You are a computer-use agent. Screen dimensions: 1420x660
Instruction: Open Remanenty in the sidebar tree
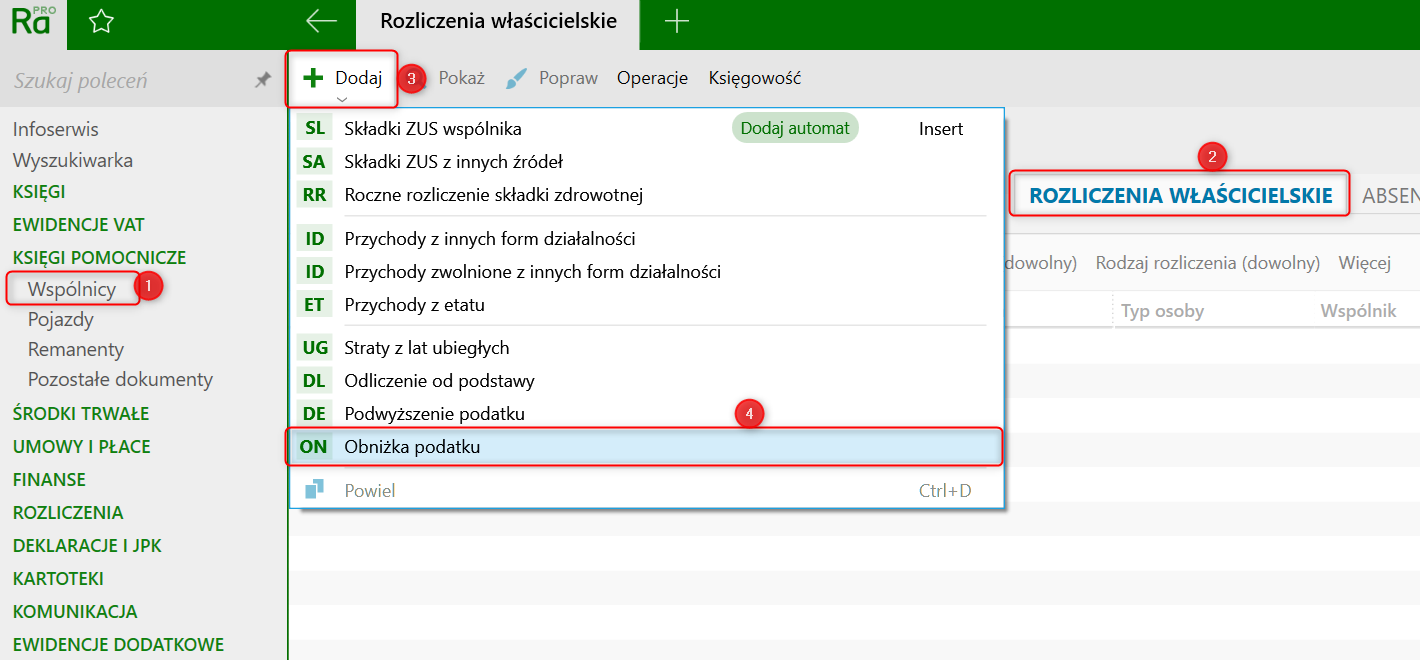tap(76, 349)
